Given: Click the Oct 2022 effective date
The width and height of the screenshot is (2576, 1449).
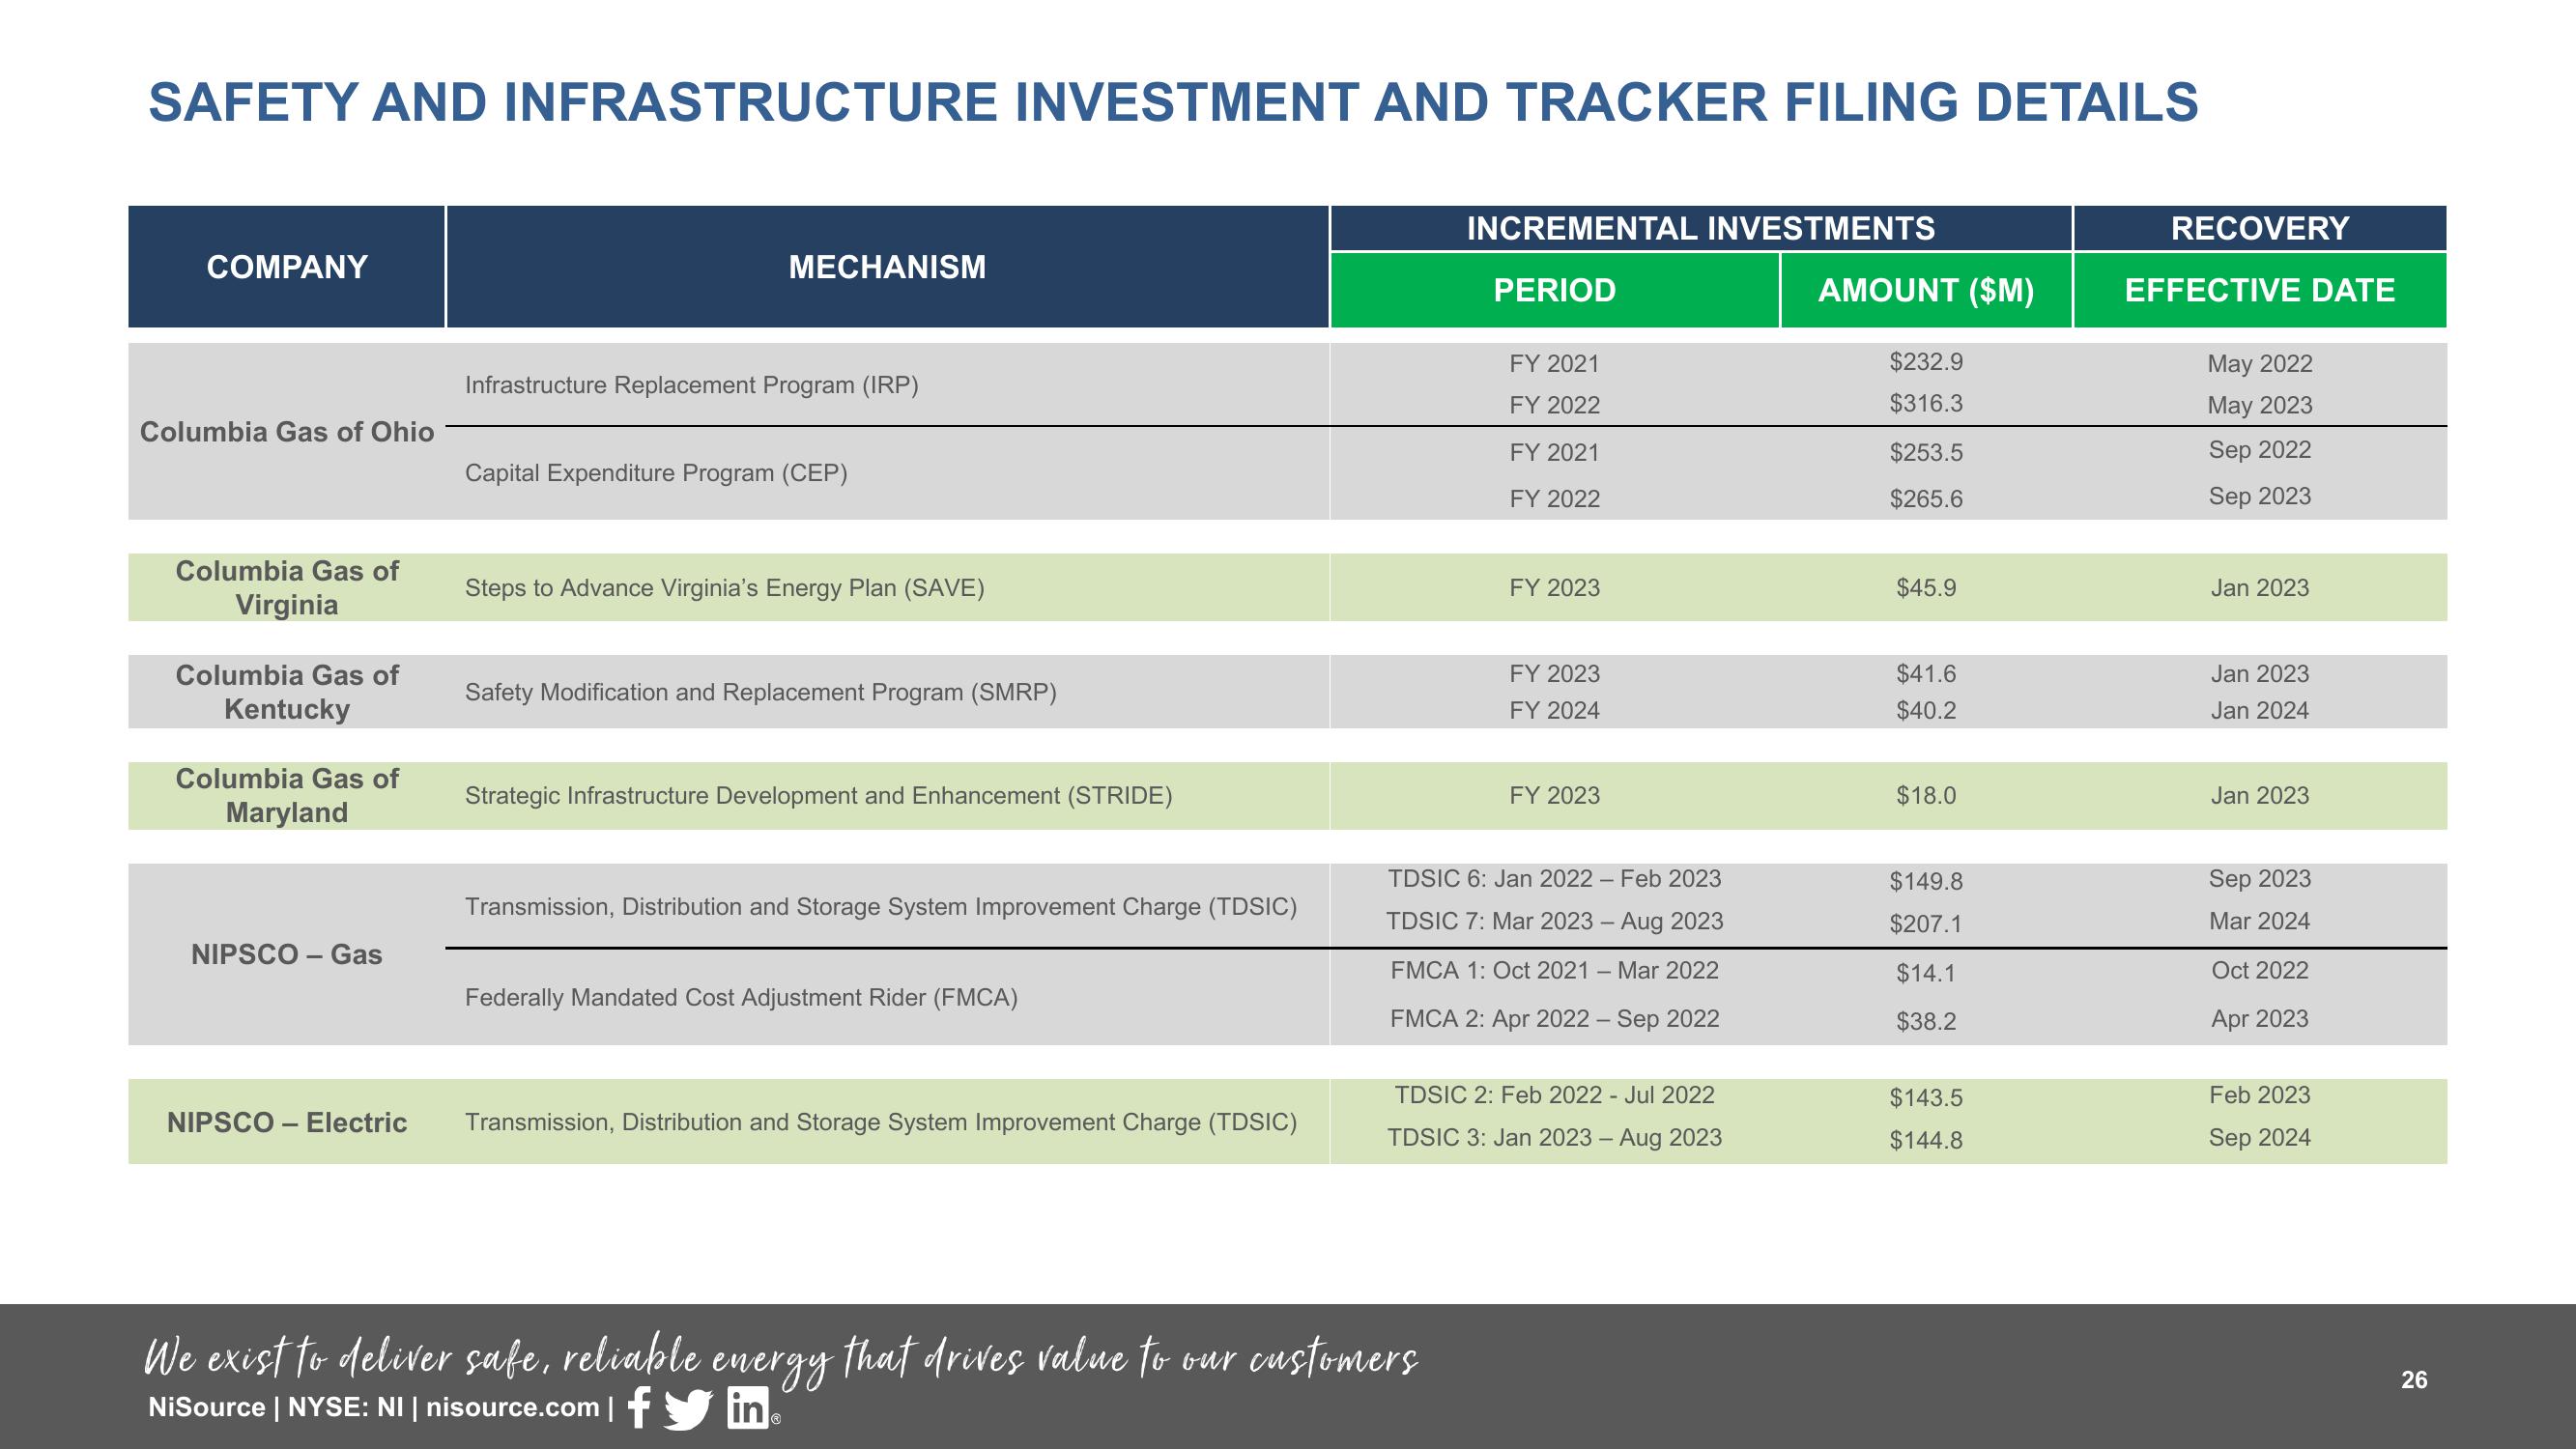Looking at the screenshot, I should click(2260, 970).
